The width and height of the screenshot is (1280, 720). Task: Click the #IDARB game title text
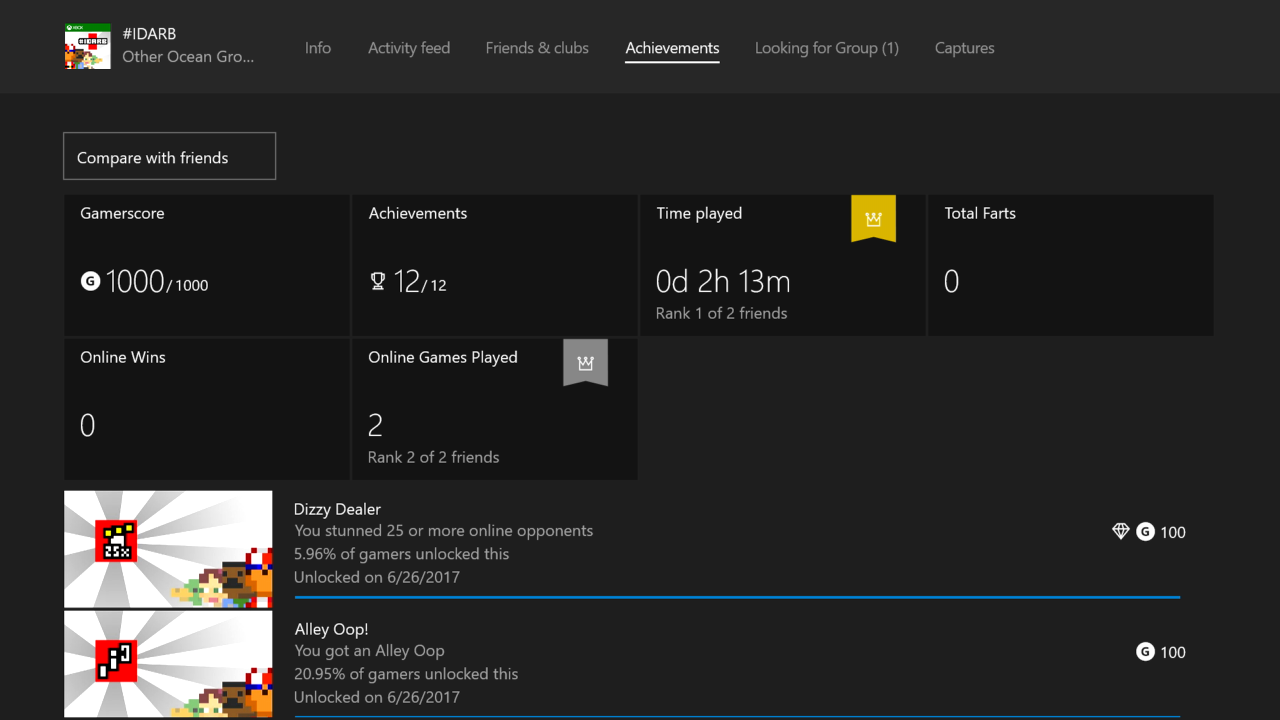pos(149,33)
